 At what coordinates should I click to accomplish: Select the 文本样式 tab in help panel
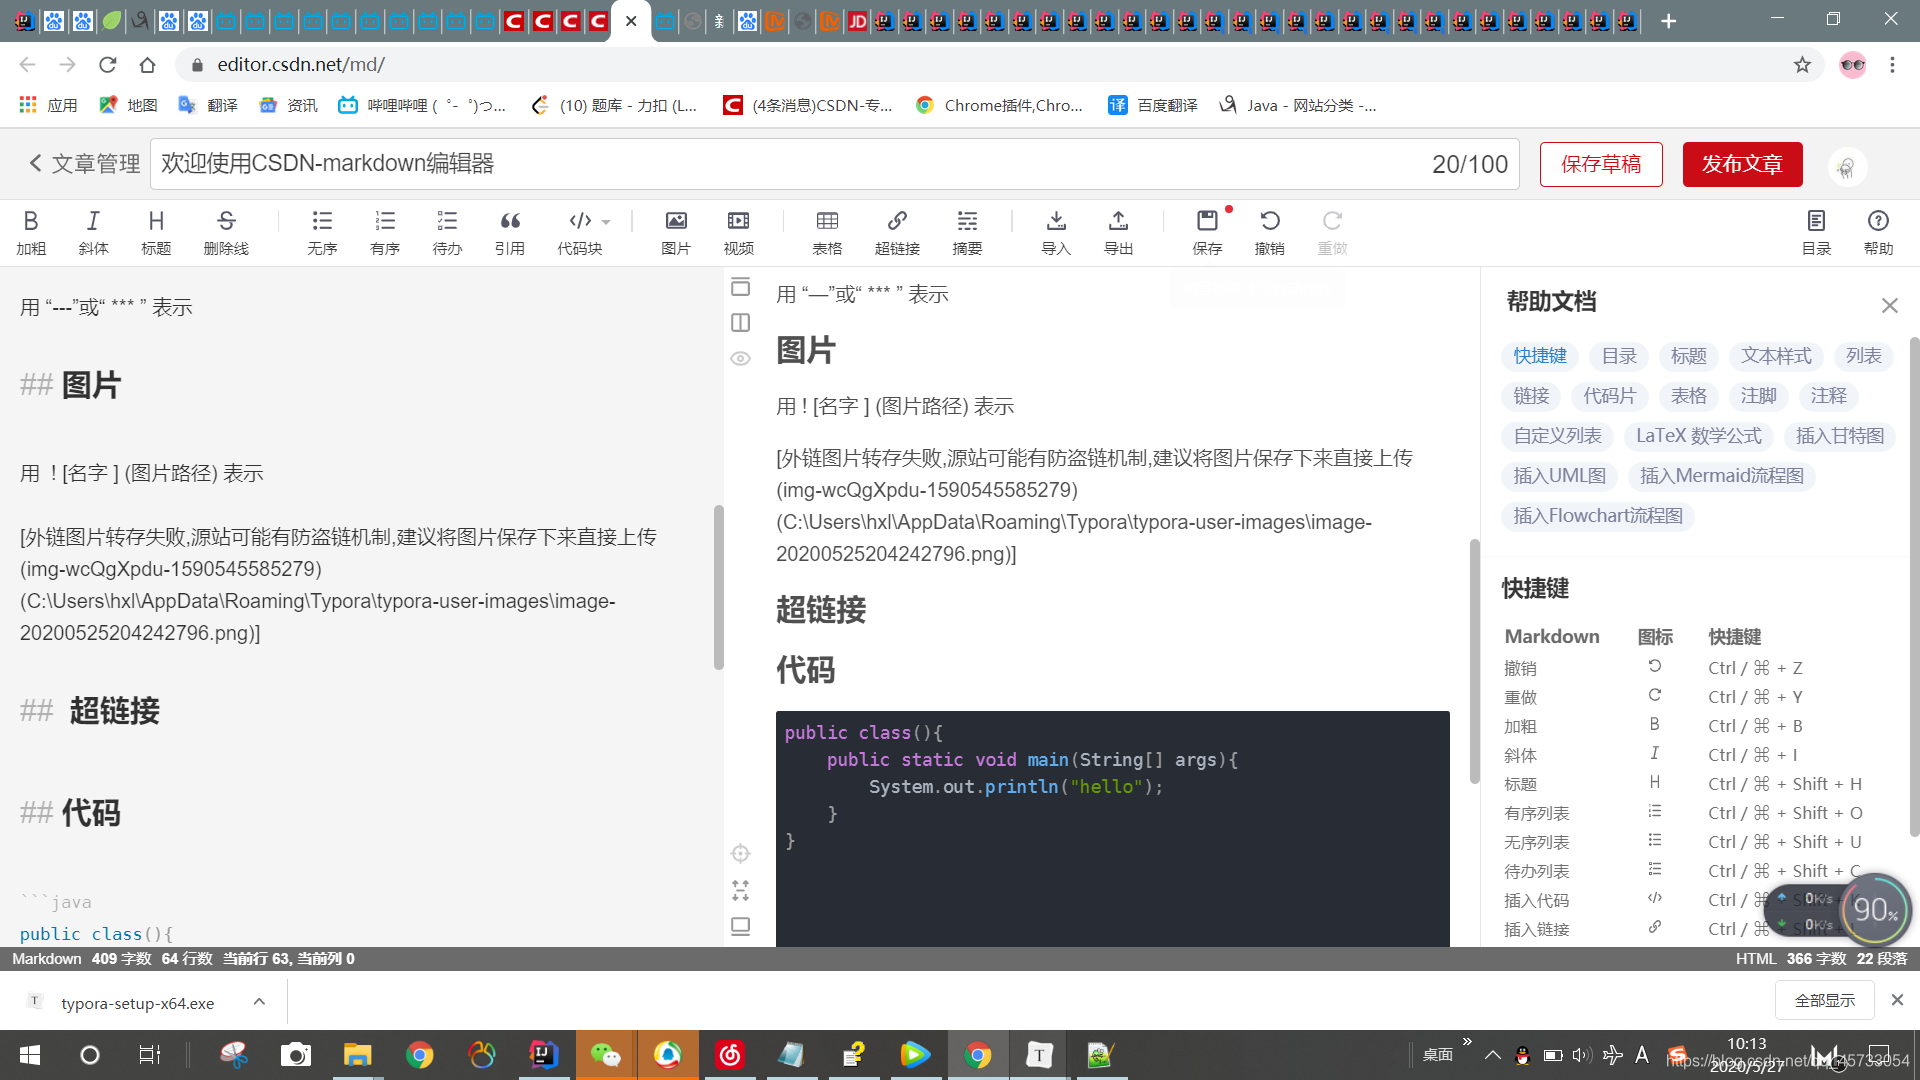pyautogui.click(x=1776, y=355)
